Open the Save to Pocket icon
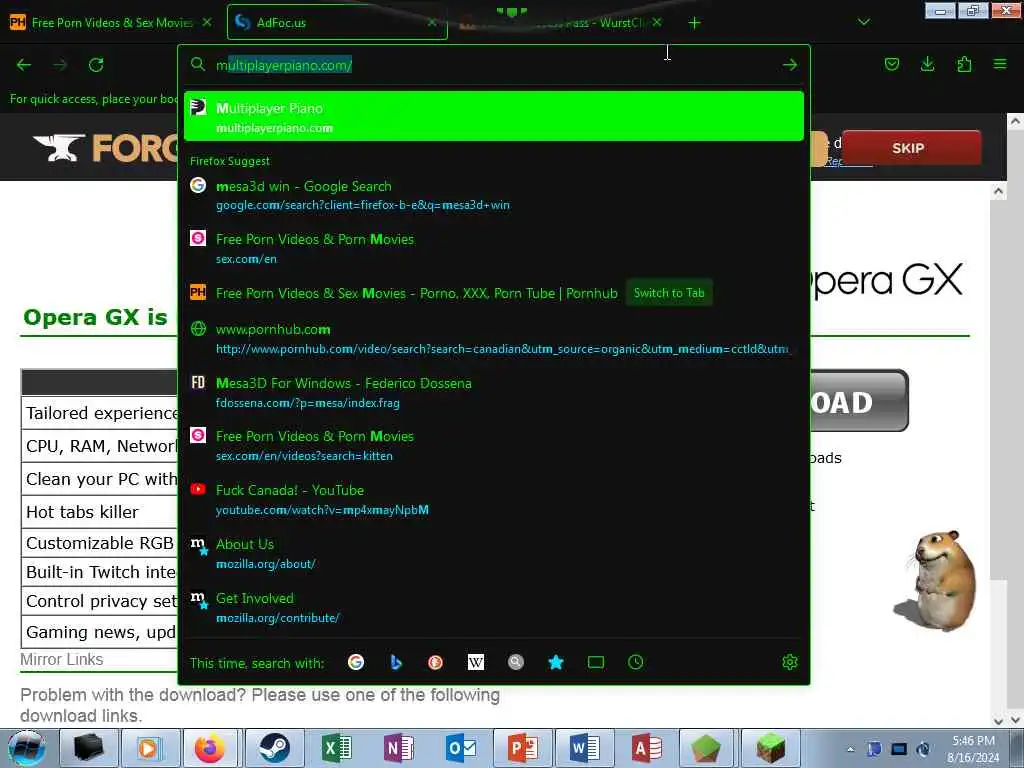 coord(891,64)
